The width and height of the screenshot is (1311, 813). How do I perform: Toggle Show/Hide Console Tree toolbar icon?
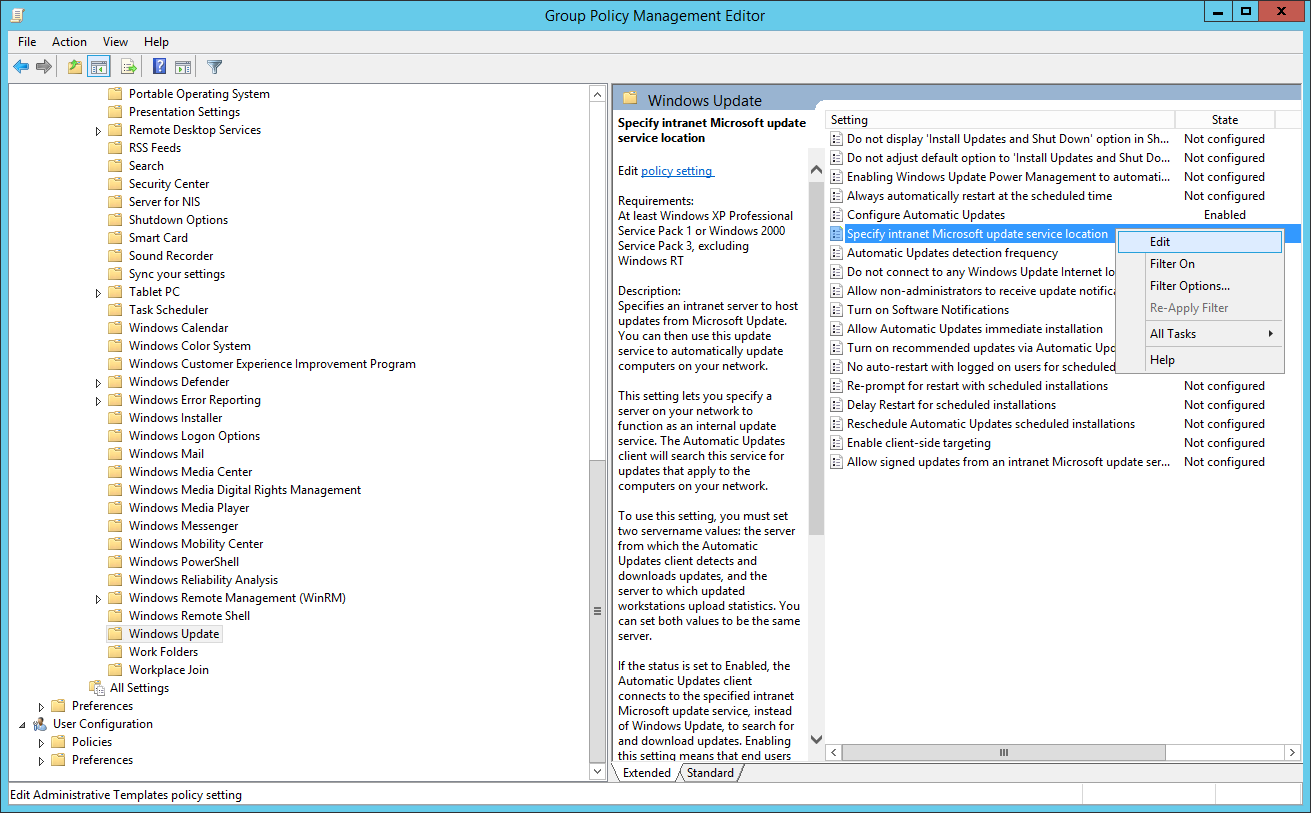click(x=99, y=67)
